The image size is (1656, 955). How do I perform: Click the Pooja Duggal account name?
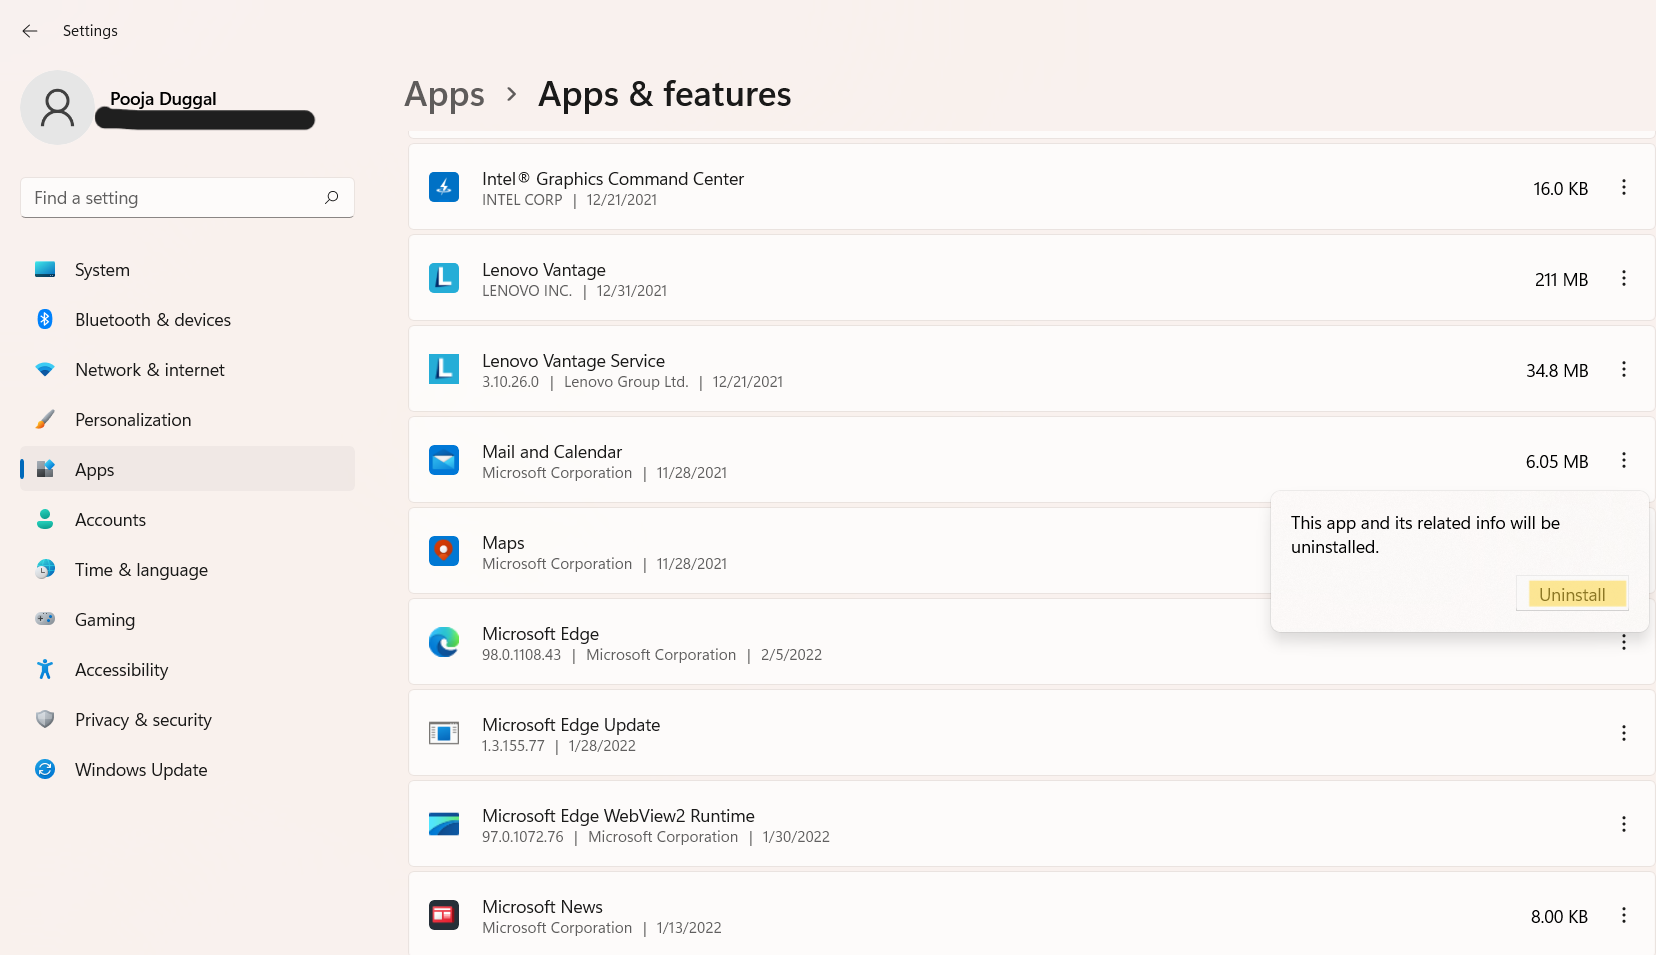(x=163, y=98)
